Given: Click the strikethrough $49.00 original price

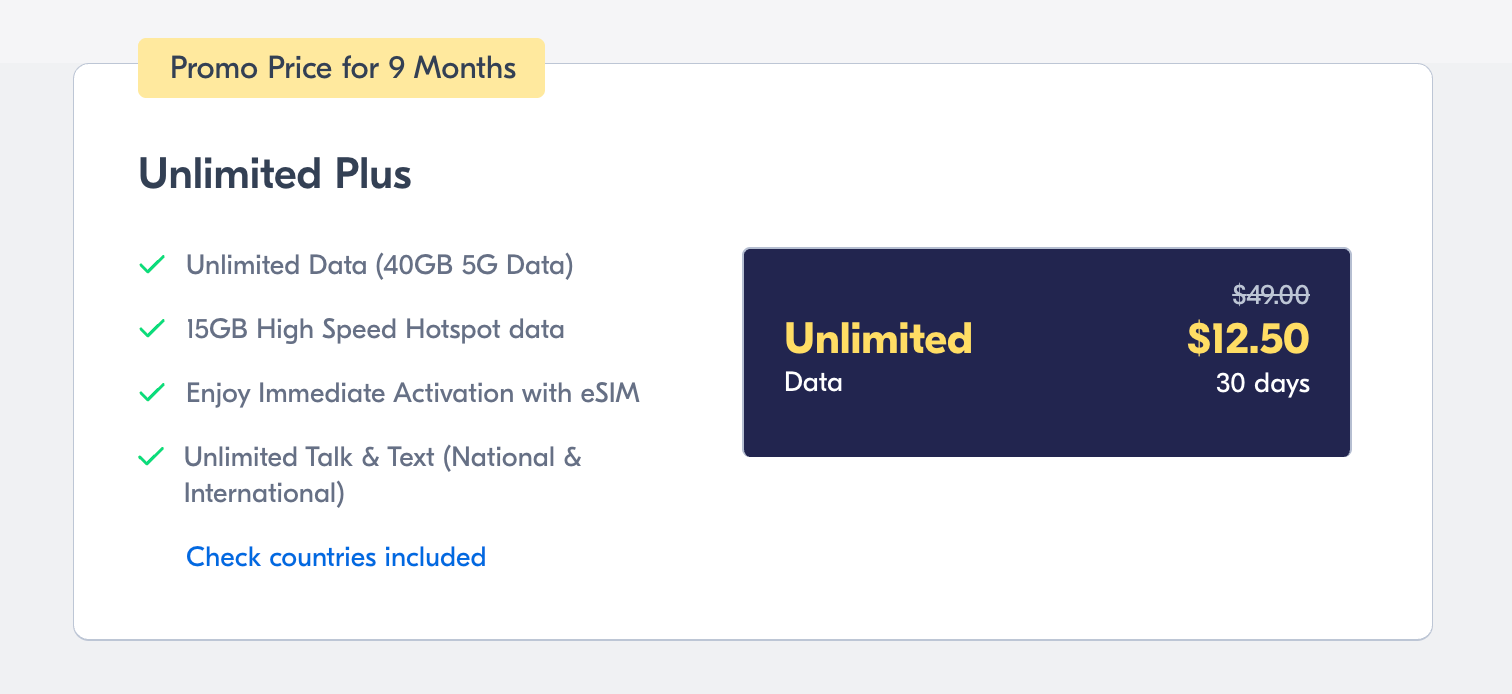Looking at the screenshot, I should (x=1270, y=294).
